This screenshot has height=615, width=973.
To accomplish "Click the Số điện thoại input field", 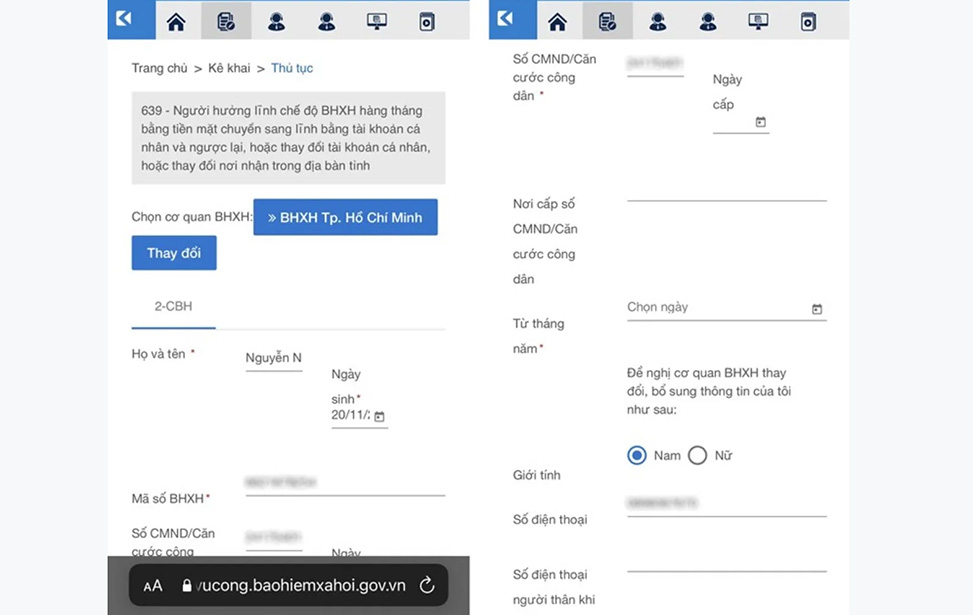I will [x=726, y=504].
